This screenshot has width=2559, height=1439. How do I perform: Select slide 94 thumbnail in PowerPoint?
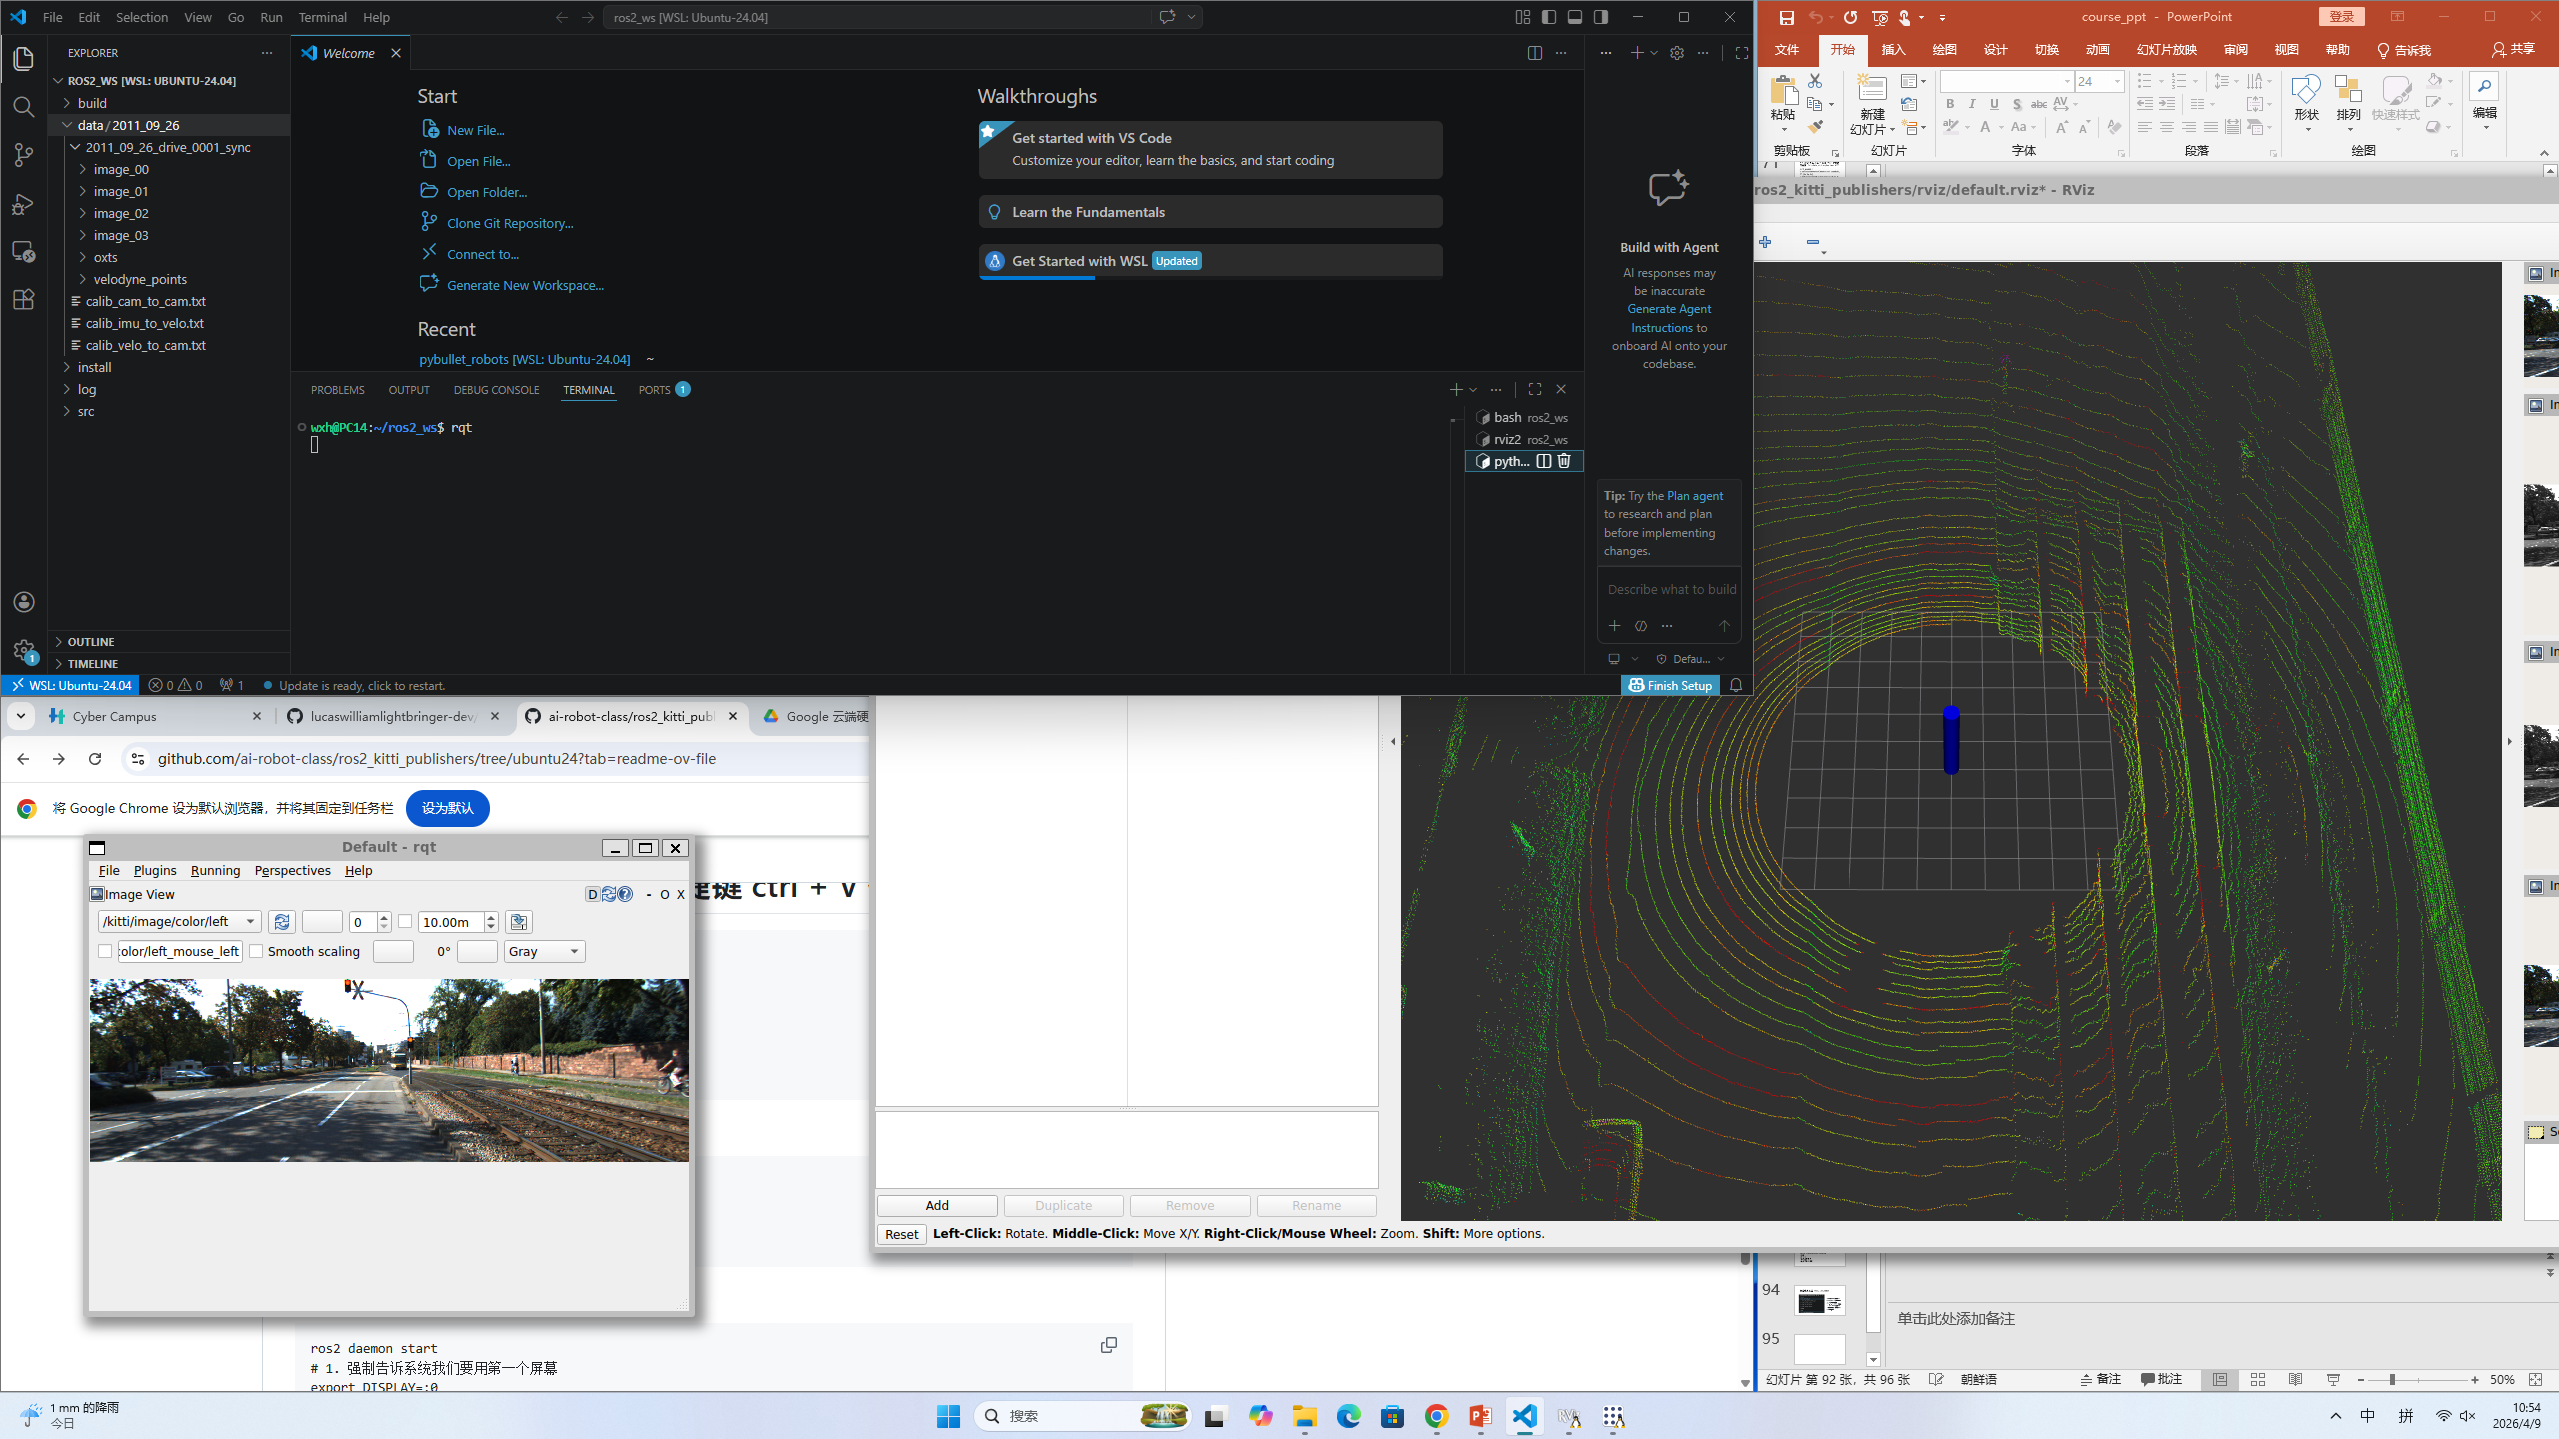pos(1819,1301)
